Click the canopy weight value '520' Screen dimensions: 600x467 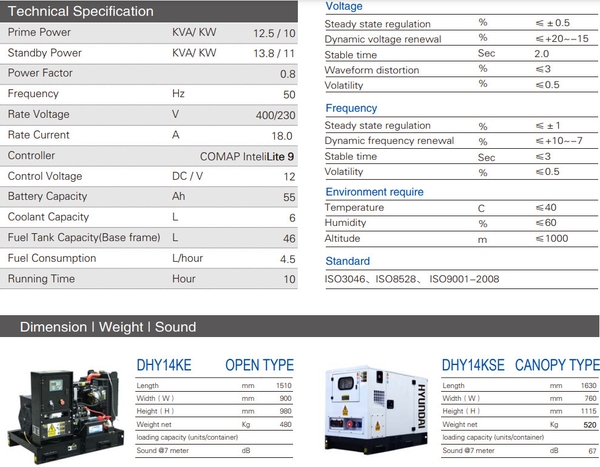[590, 425]
